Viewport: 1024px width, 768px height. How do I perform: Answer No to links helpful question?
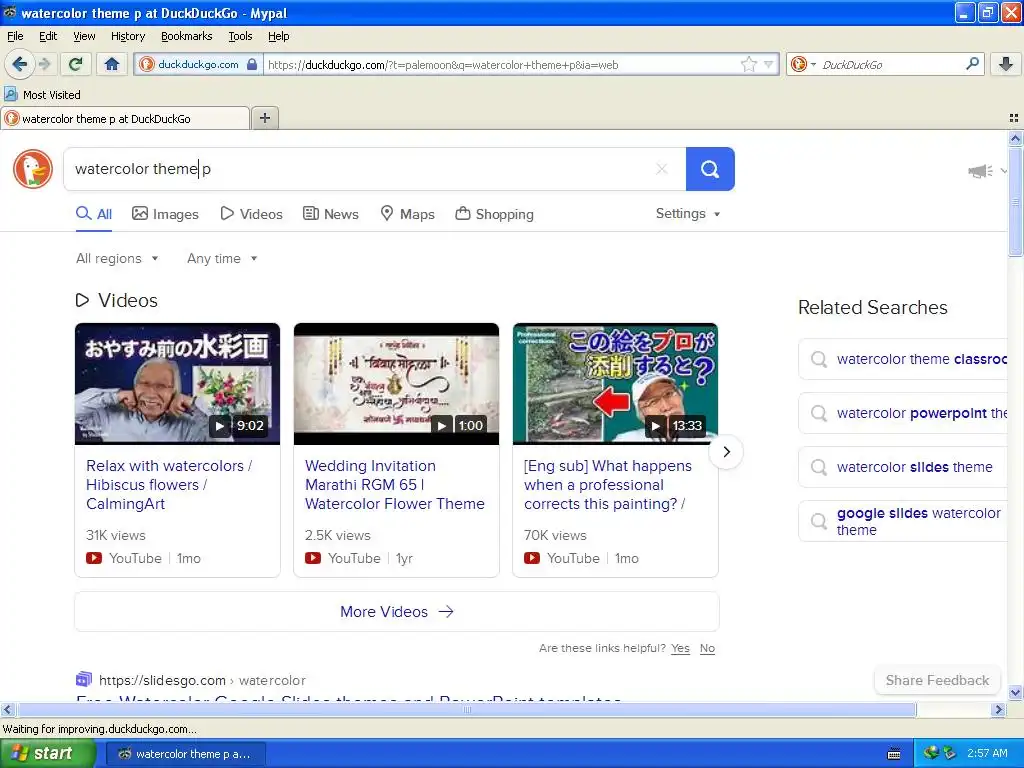(707, 648)
